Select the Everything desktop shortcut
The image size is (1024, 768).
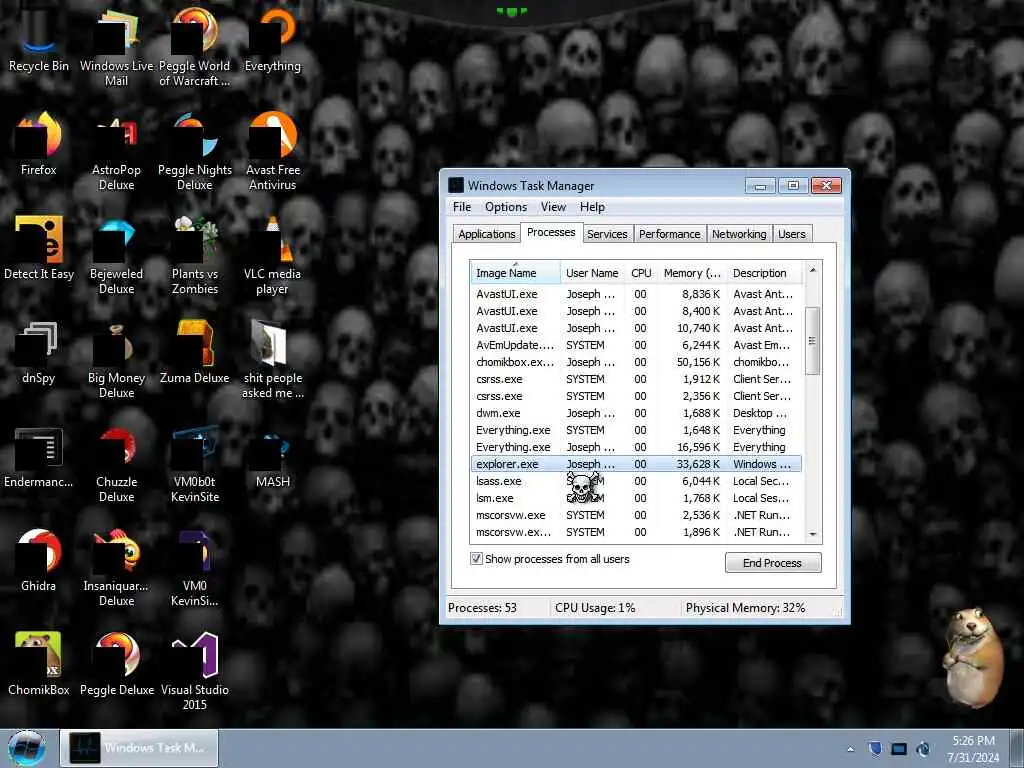(x=272, y=37)
